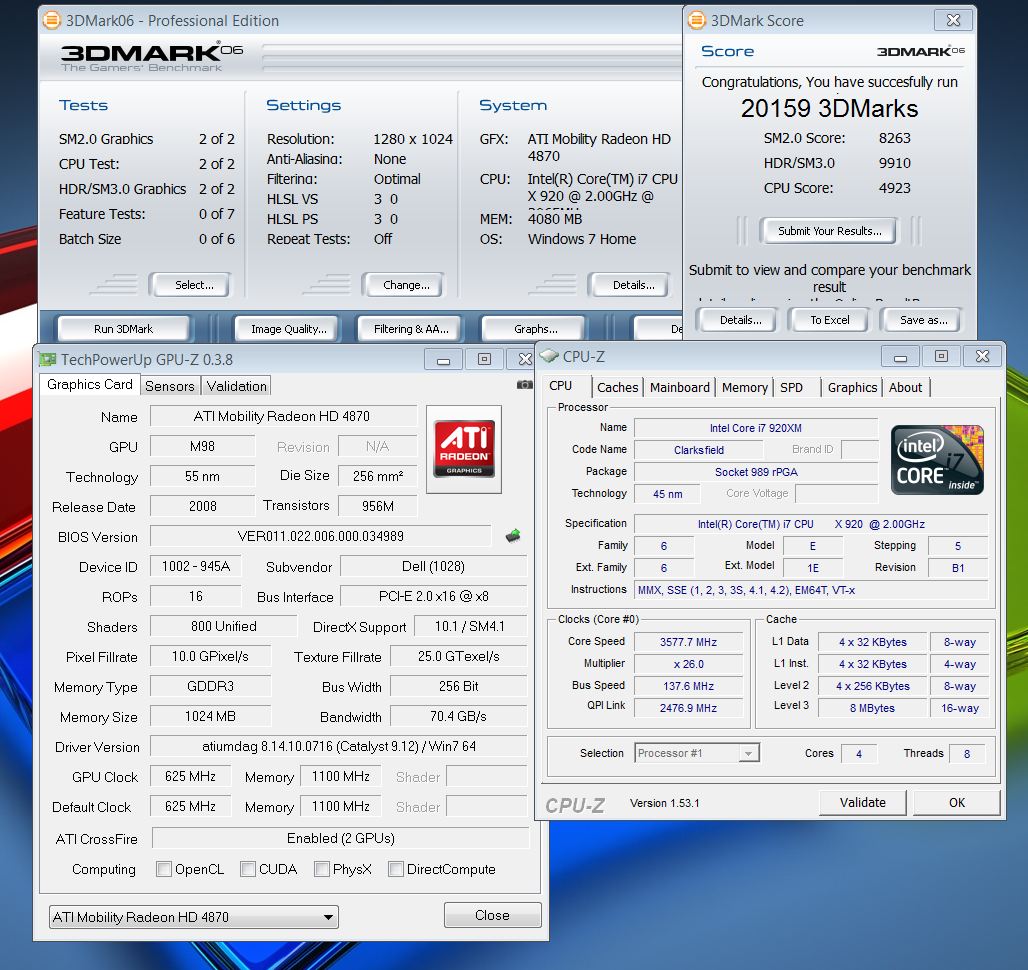
Task: Click the Threads value 8 in CPU-Z
Action: (x=967, y=754)
